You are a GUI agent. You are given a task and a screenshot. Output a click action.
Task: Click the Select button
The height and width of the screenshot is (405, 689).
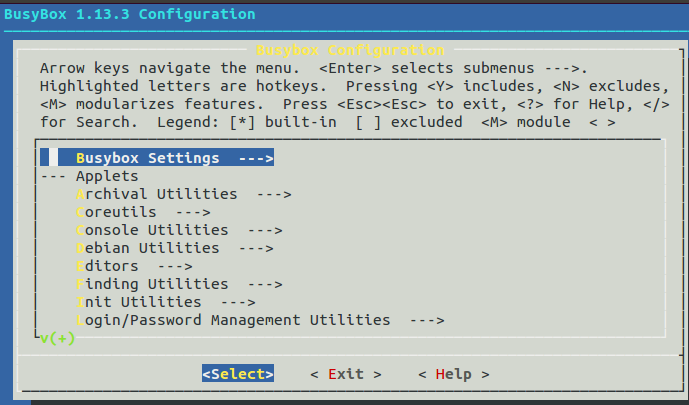(238, 374)
